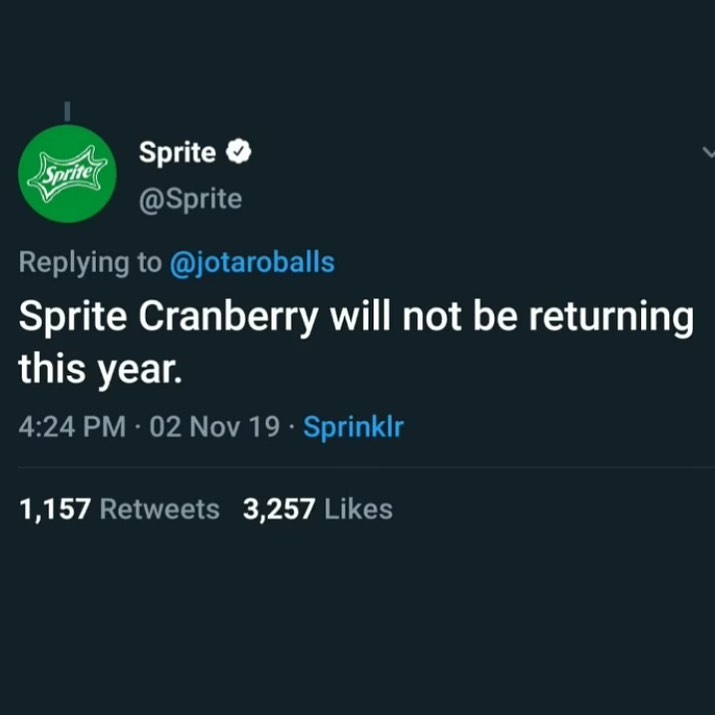Select the word Cranberry in tweet
This screenshot has height=715, width=715.
(228, 317)
